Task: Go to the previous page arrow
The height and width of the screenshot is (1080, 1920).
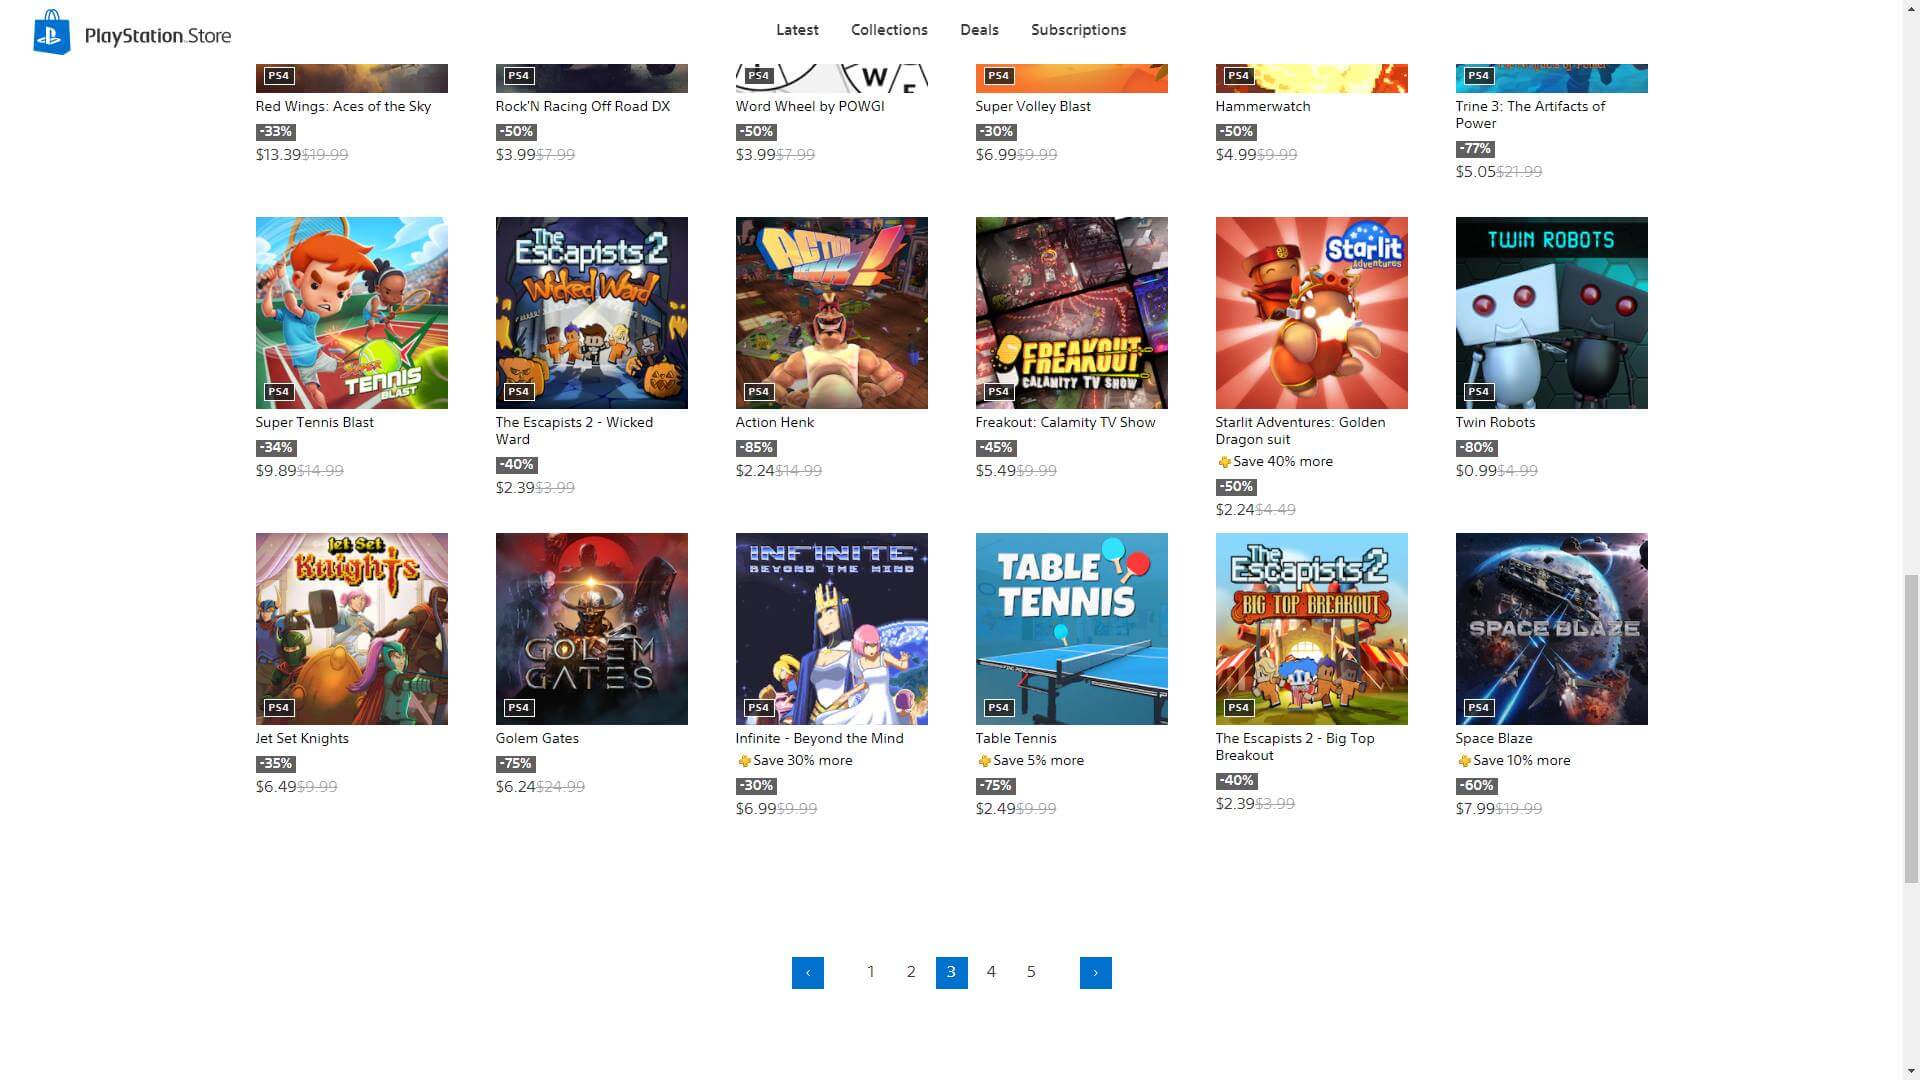Action: point(808,973)
